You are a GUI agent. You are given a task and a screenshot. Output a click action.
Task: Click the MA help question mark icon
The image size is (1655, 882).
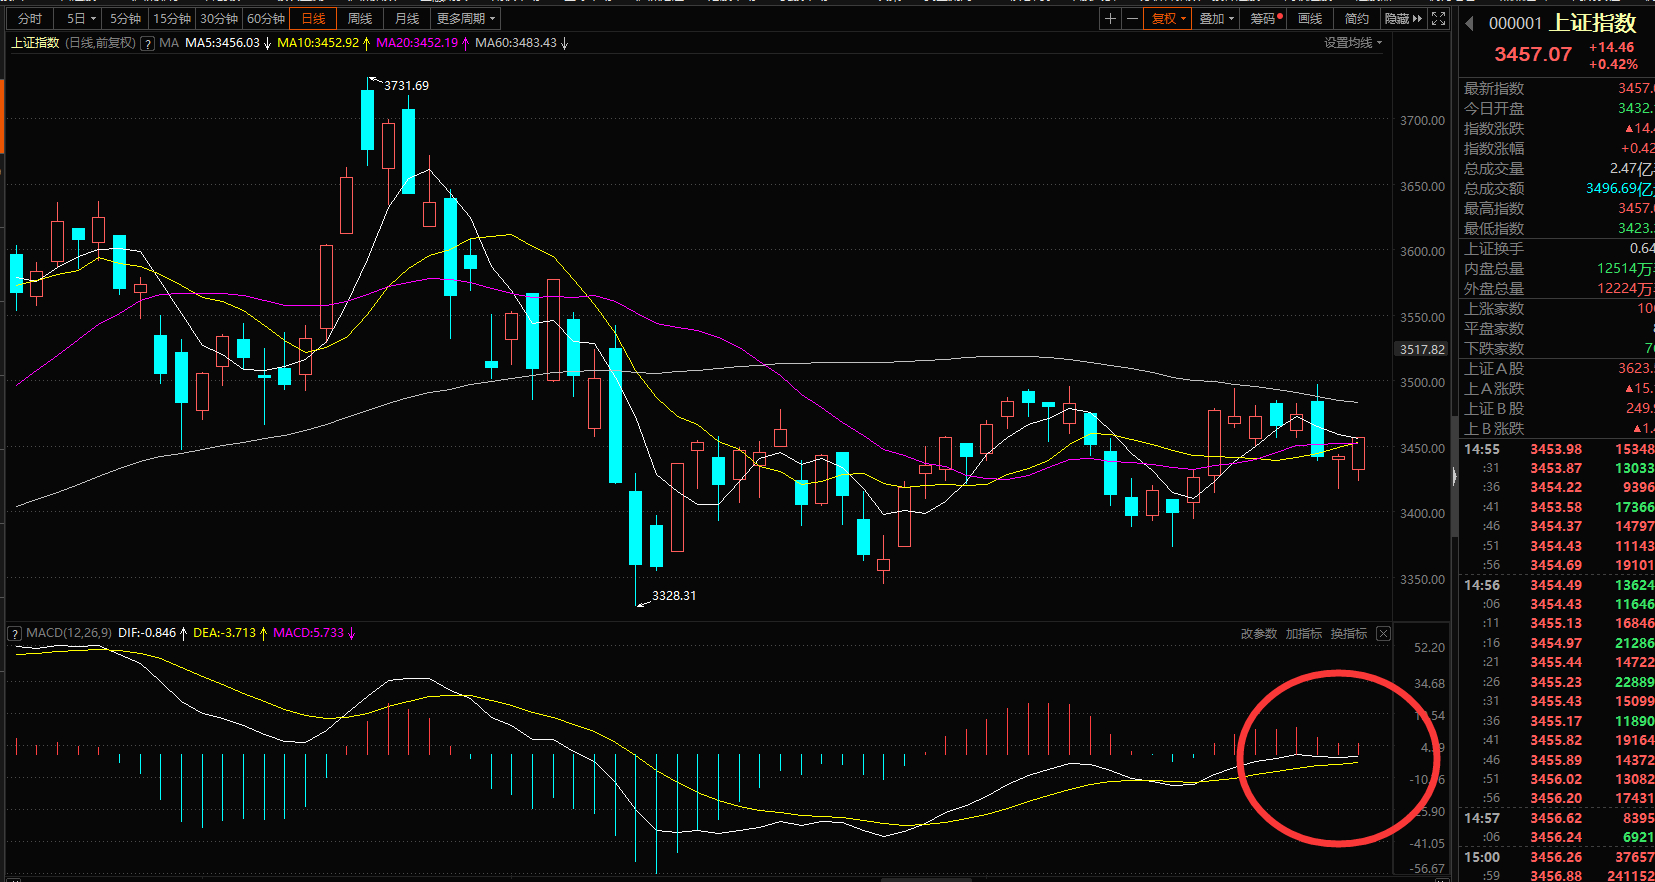[148, 43]
